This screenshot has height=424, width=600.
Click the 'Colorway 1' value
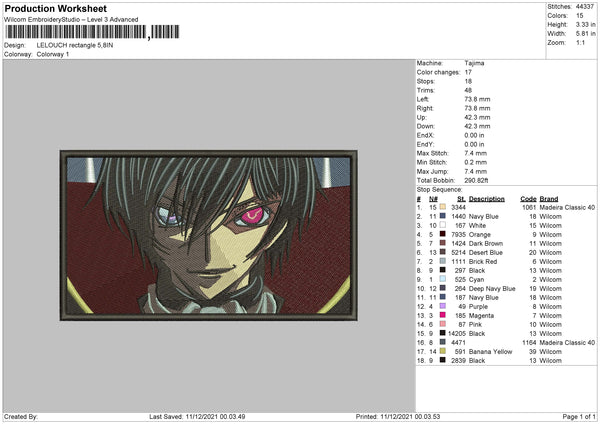[53, 54]
